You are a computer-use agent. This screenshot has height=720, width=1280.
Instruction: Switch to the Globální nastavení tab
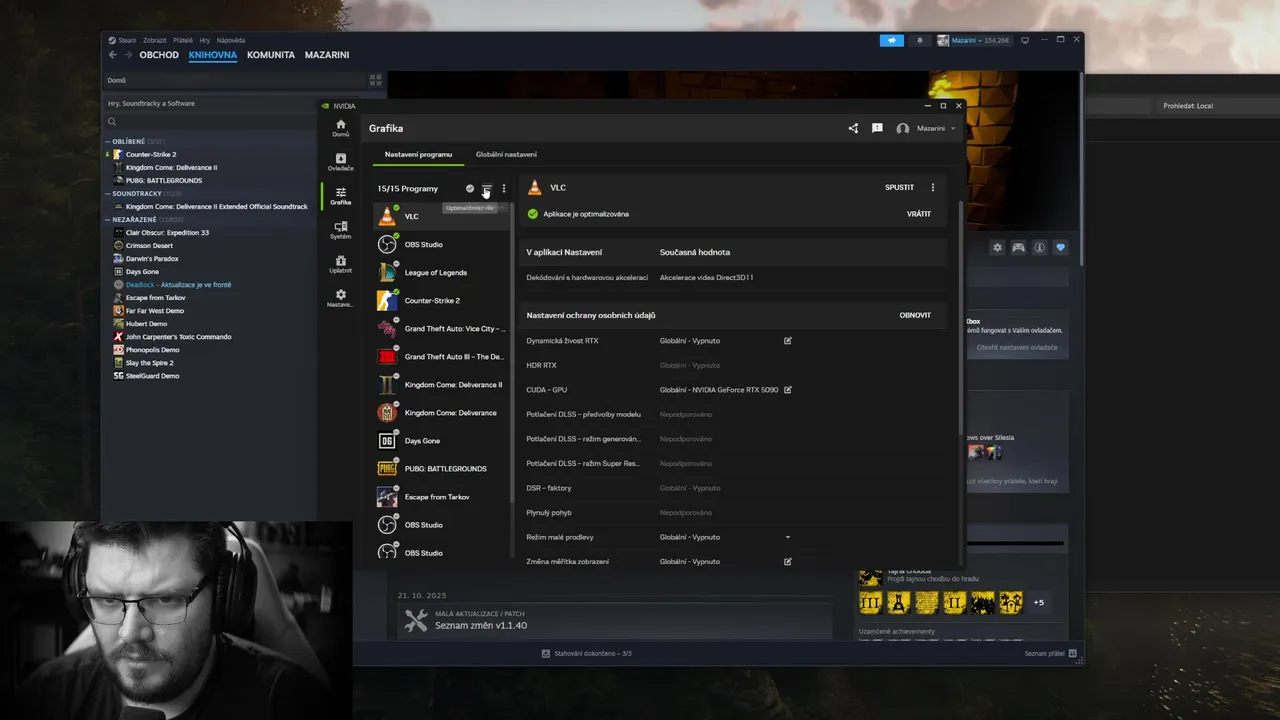(x=506, y=154)
